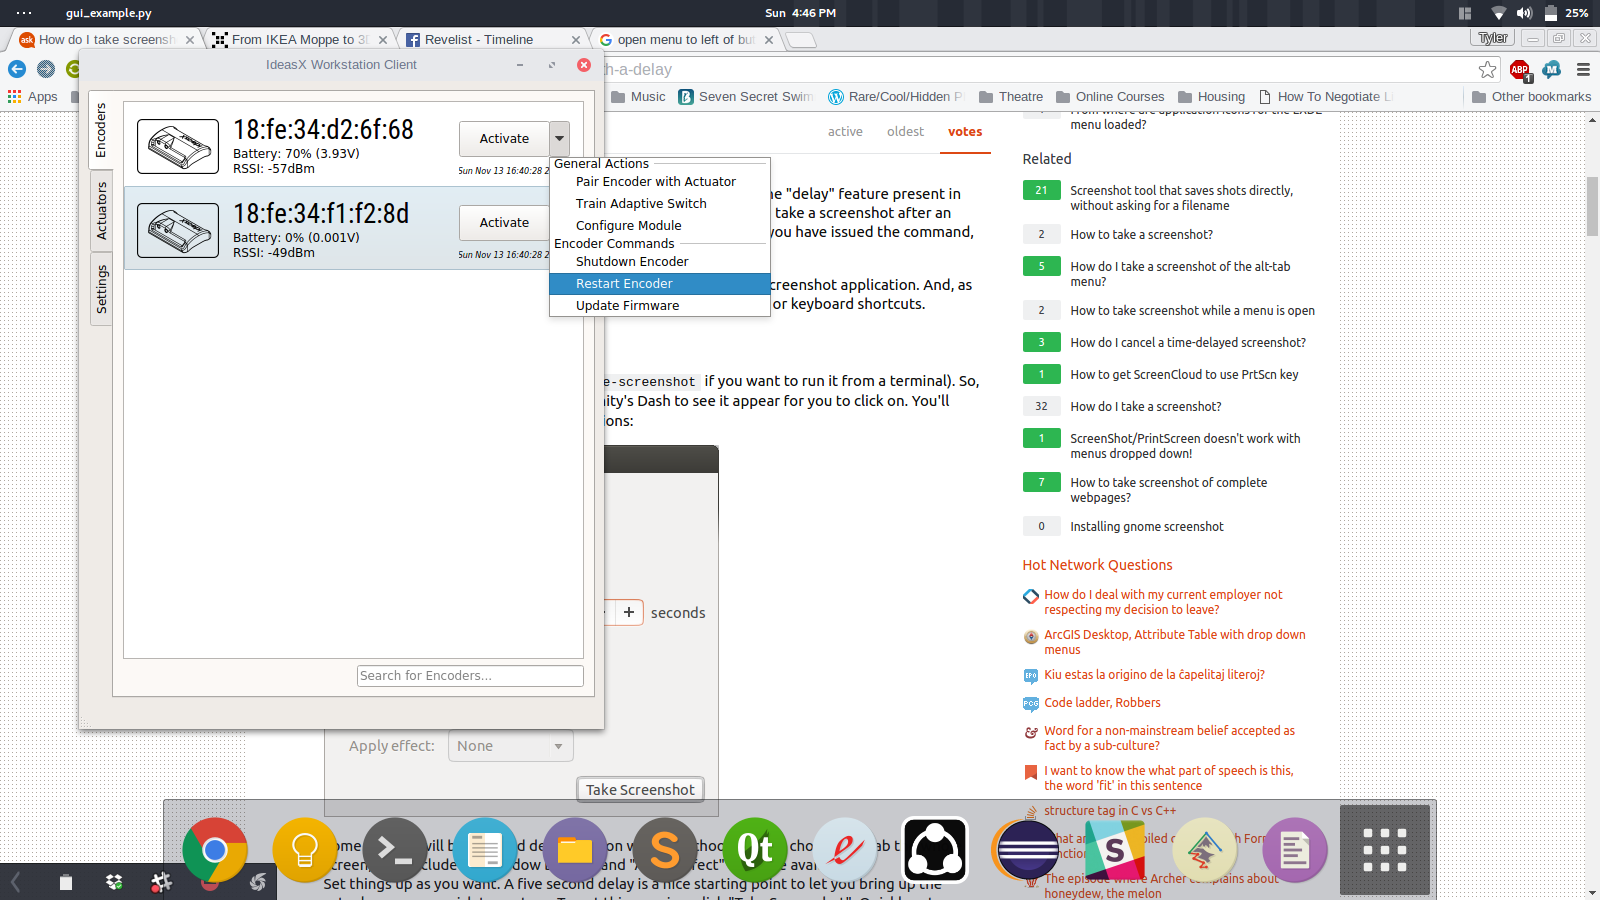
Task: Go forward in the browser
Action: [46, 69]
